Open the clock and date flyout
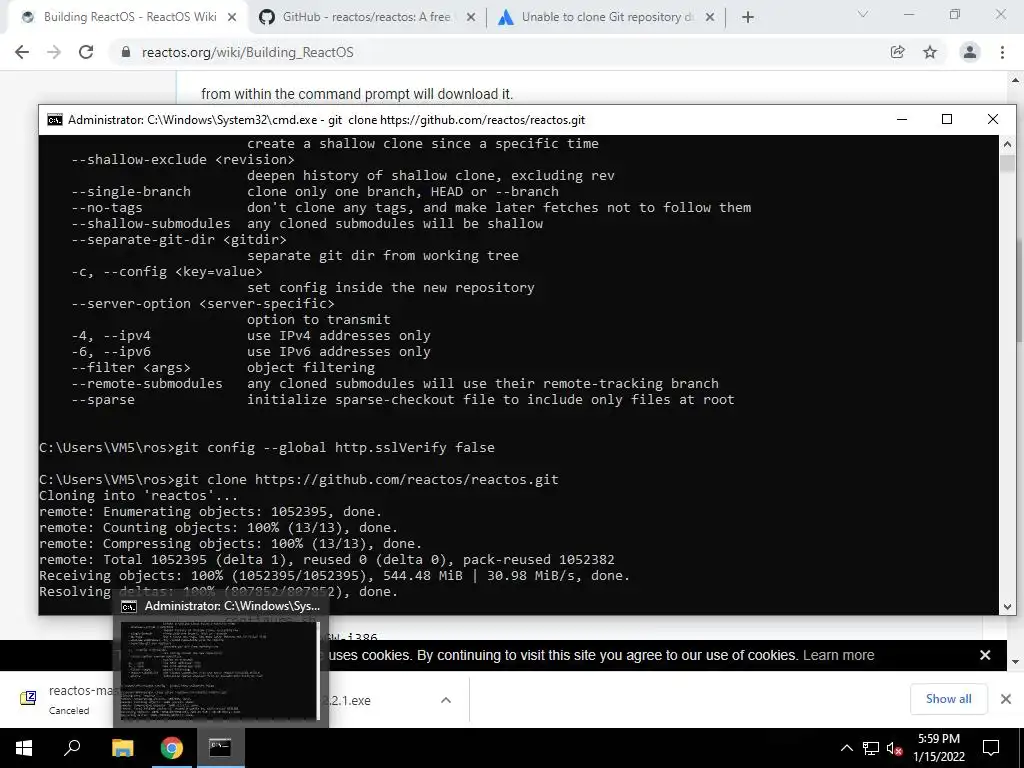 coord(939,748)
